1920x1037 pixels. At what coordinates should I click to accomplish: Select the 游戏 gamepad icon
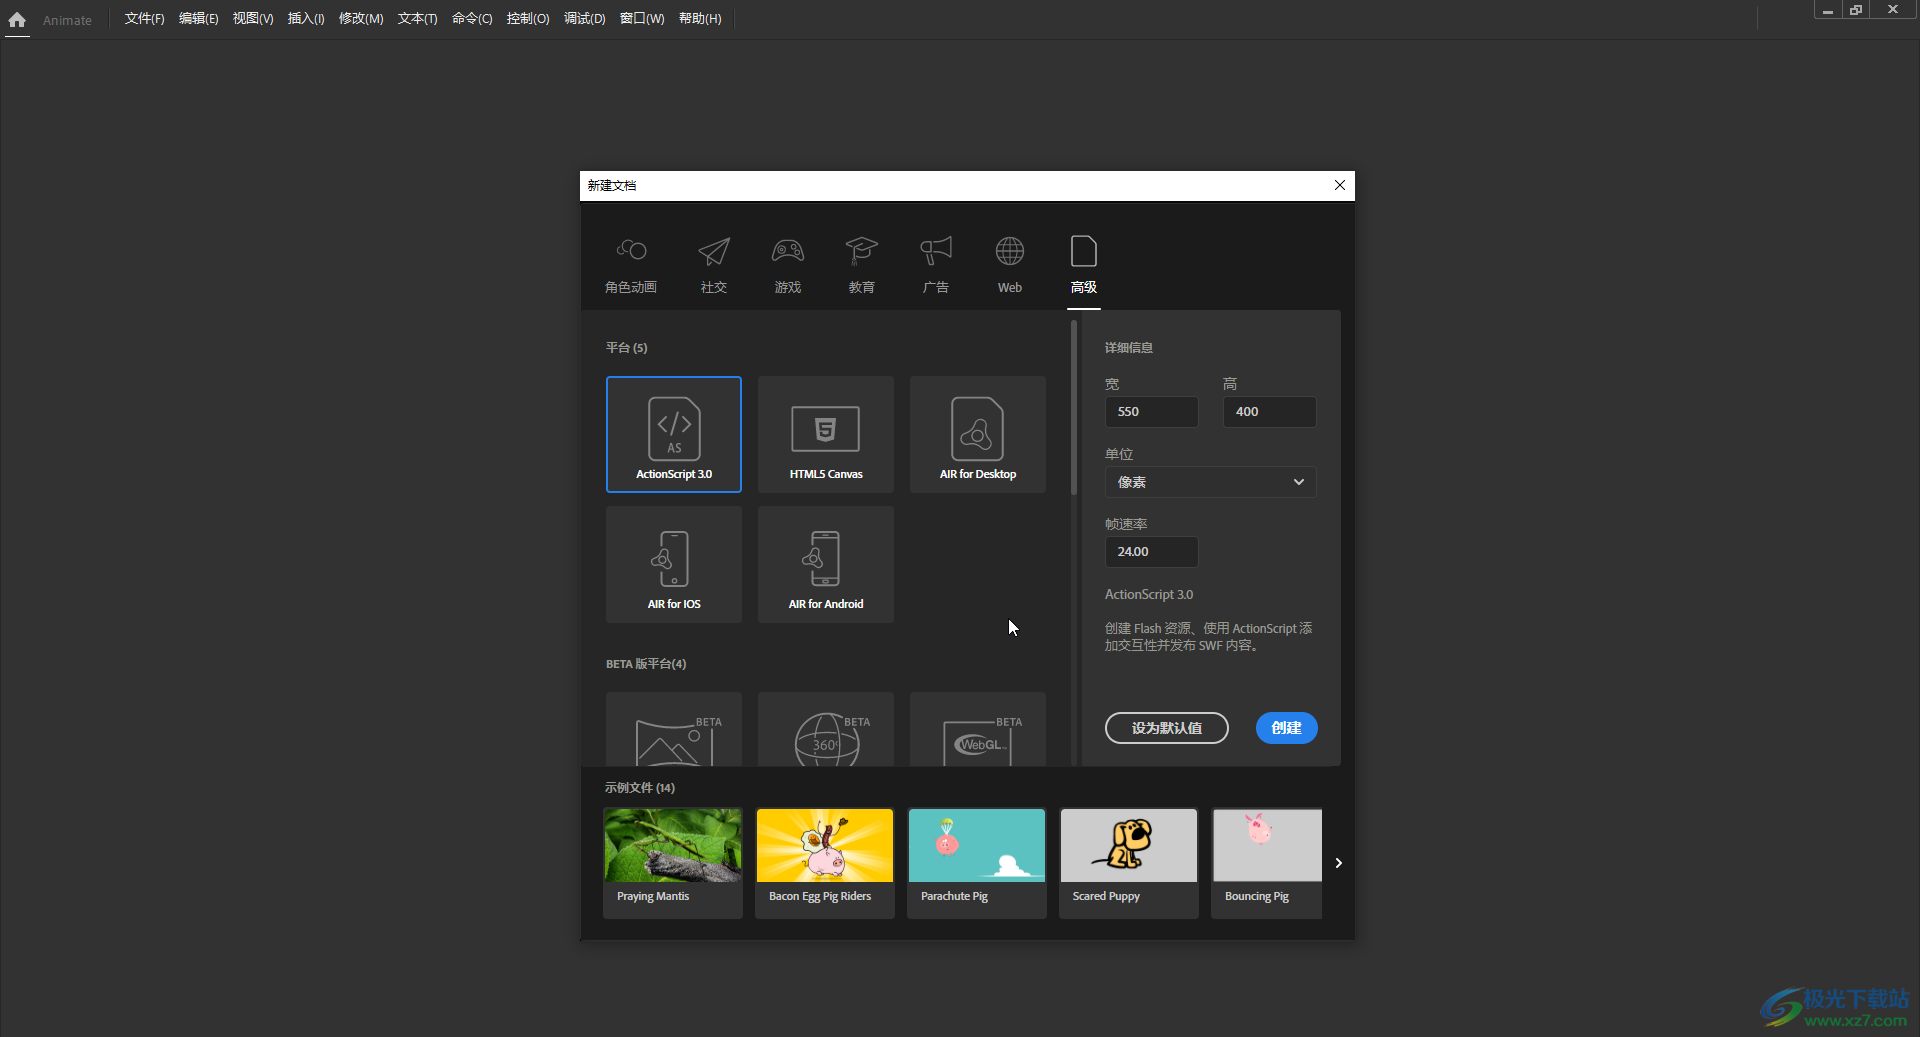click(x=788, y=251)
